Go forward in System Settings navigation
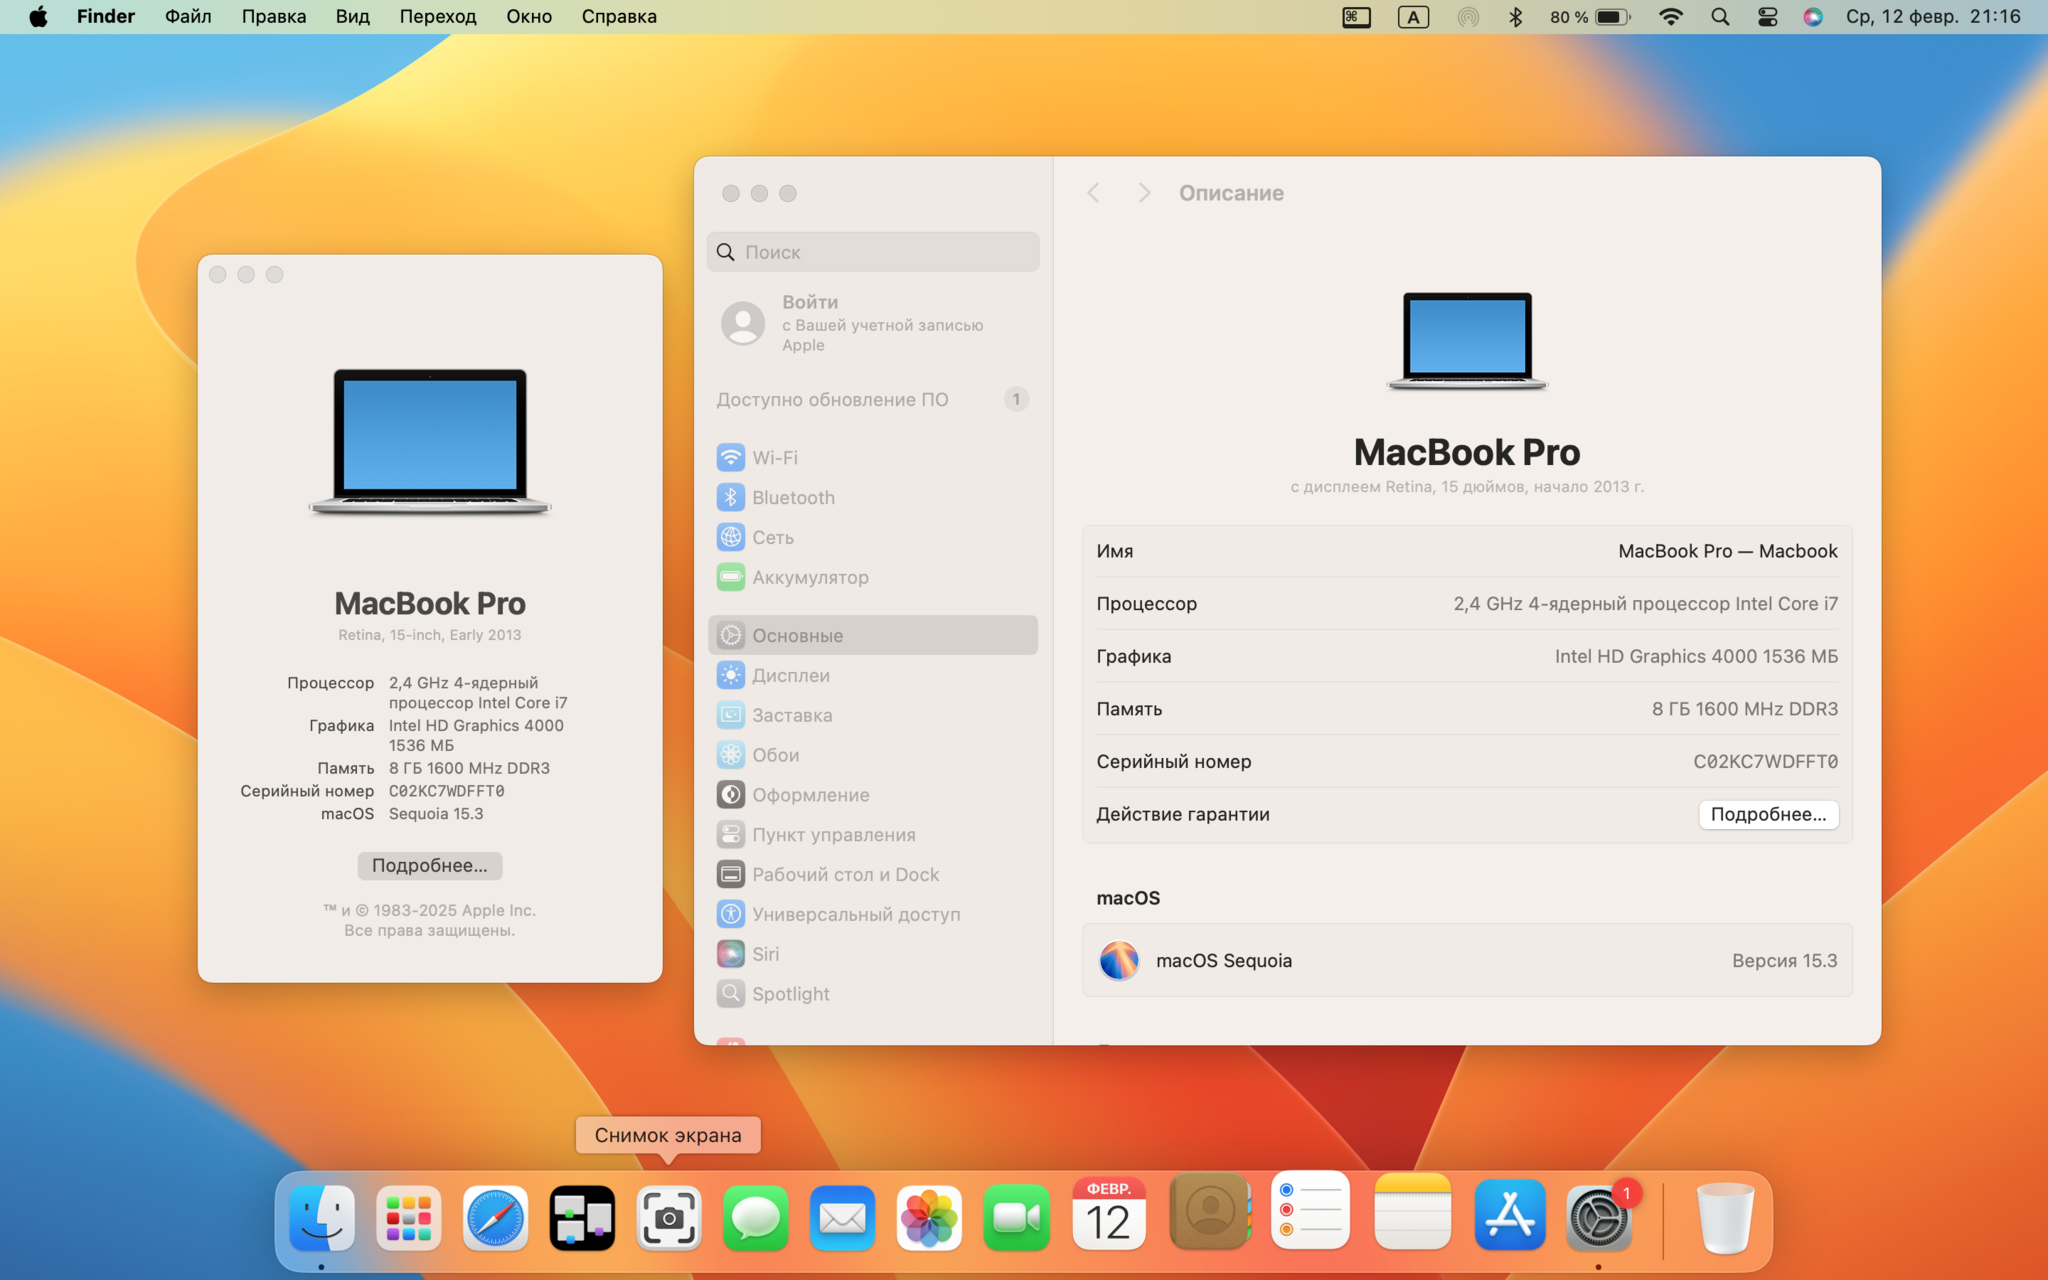Image resolution: width=2048 pixels, height=1280 pixels. click(x=1144, y=193)
